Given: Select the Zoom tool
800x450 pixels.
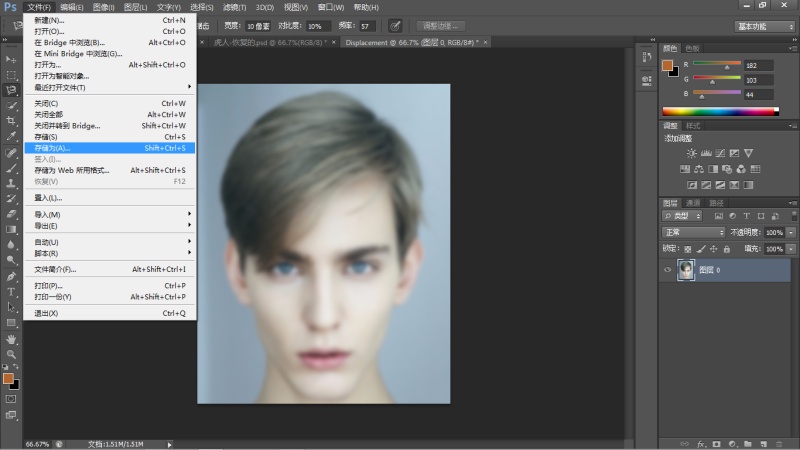Looking at the screenshot, I should coord(11,354).
